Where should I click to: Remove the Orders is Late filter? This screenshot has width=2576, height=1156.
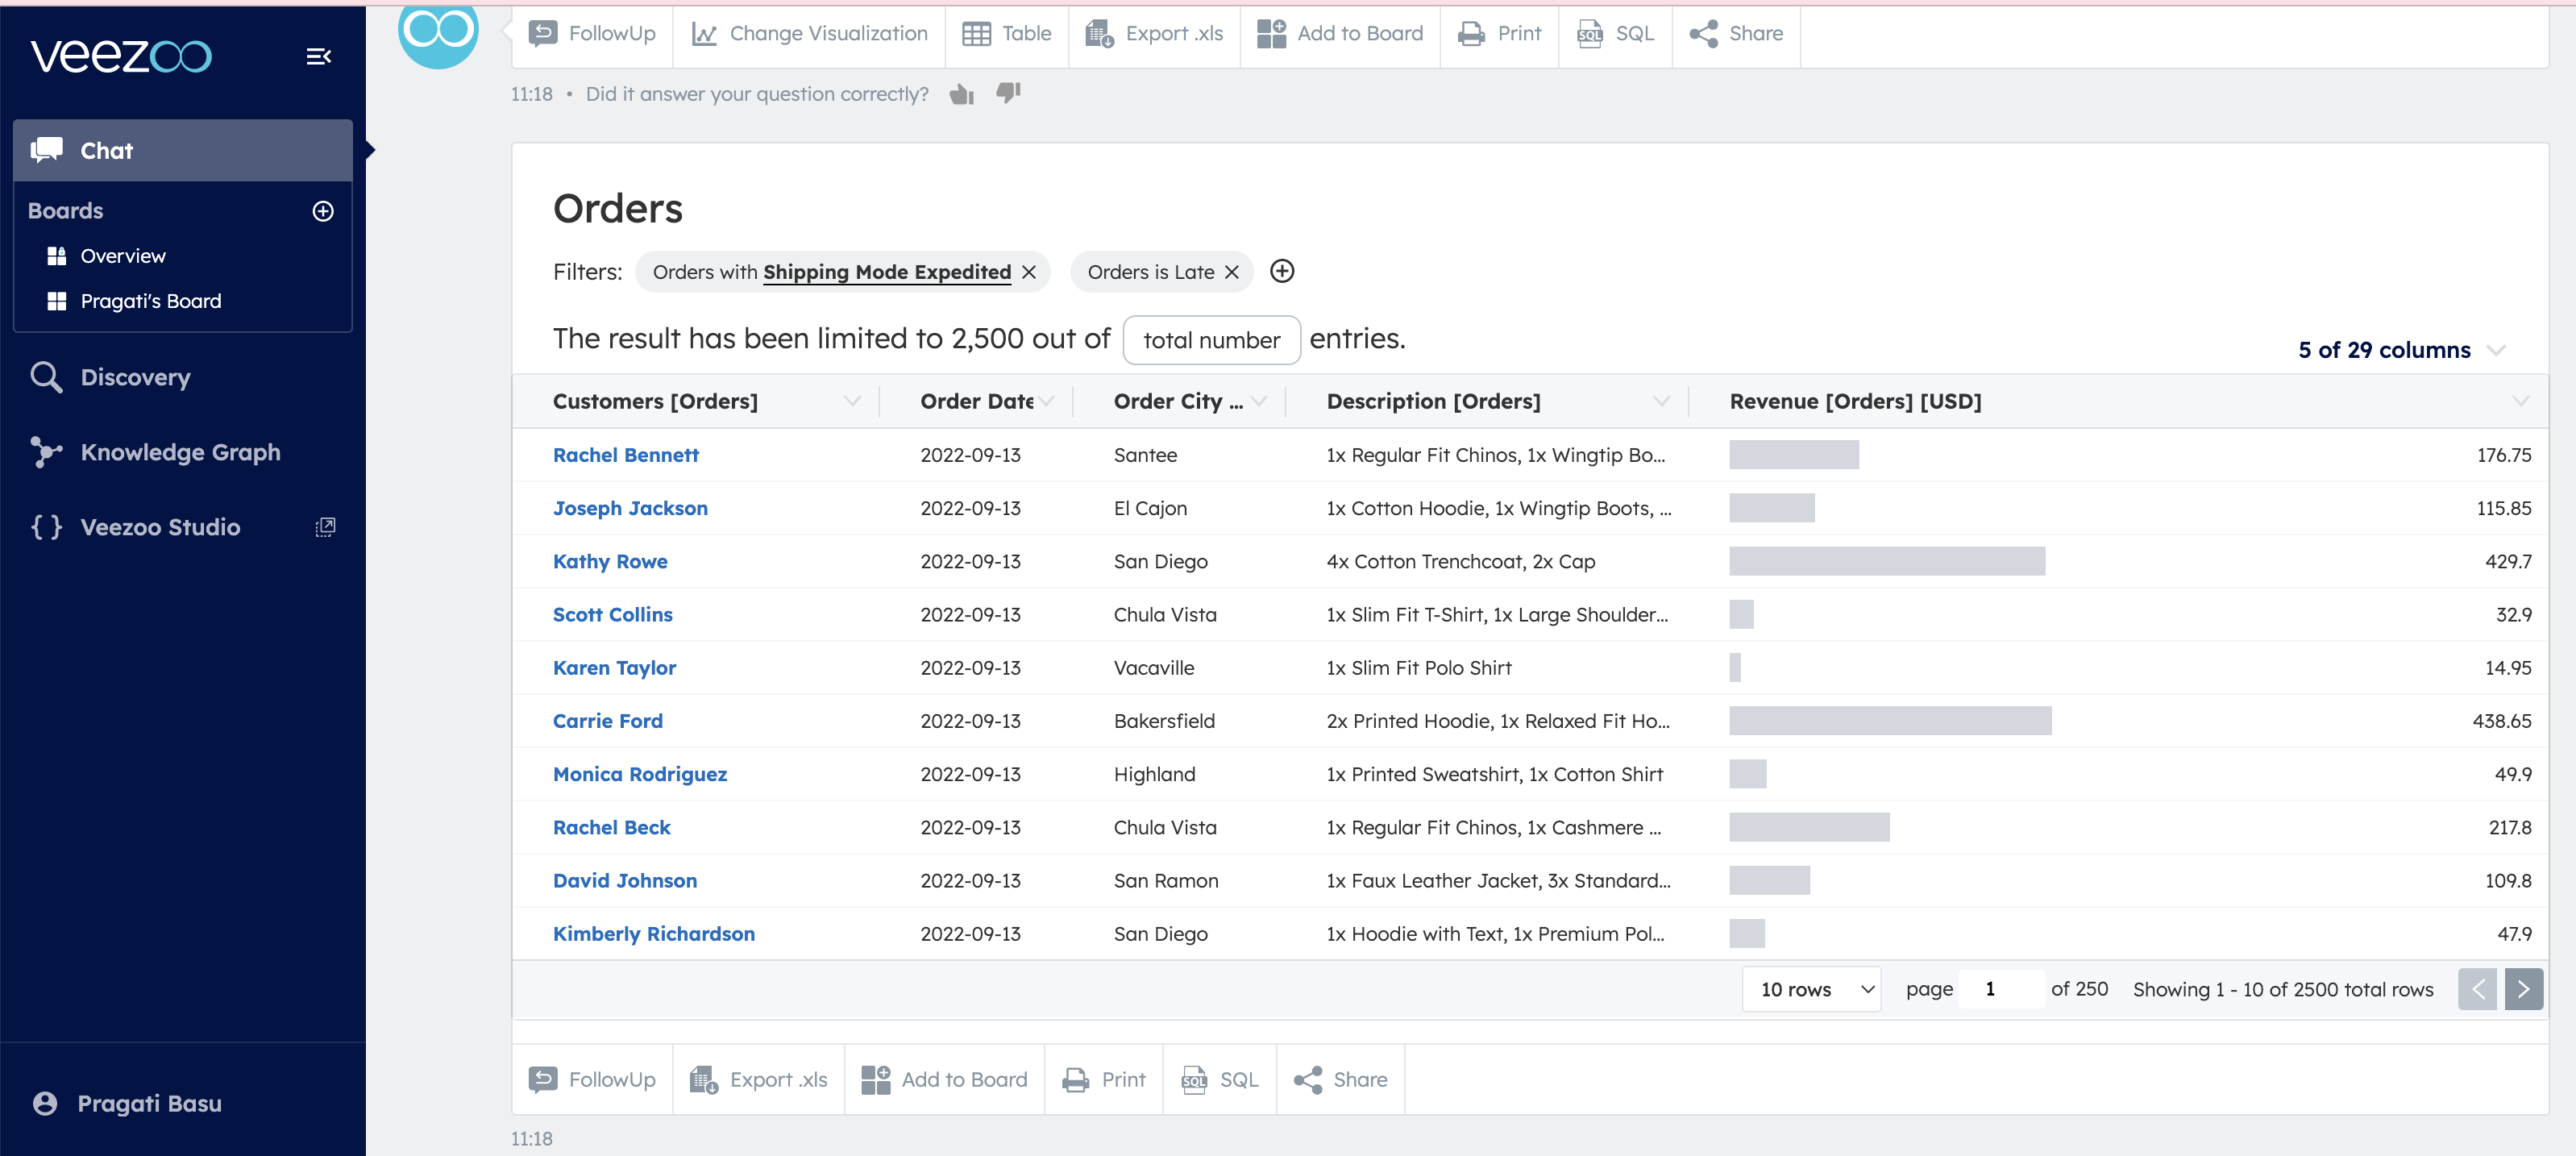[x=1232, y=272]
